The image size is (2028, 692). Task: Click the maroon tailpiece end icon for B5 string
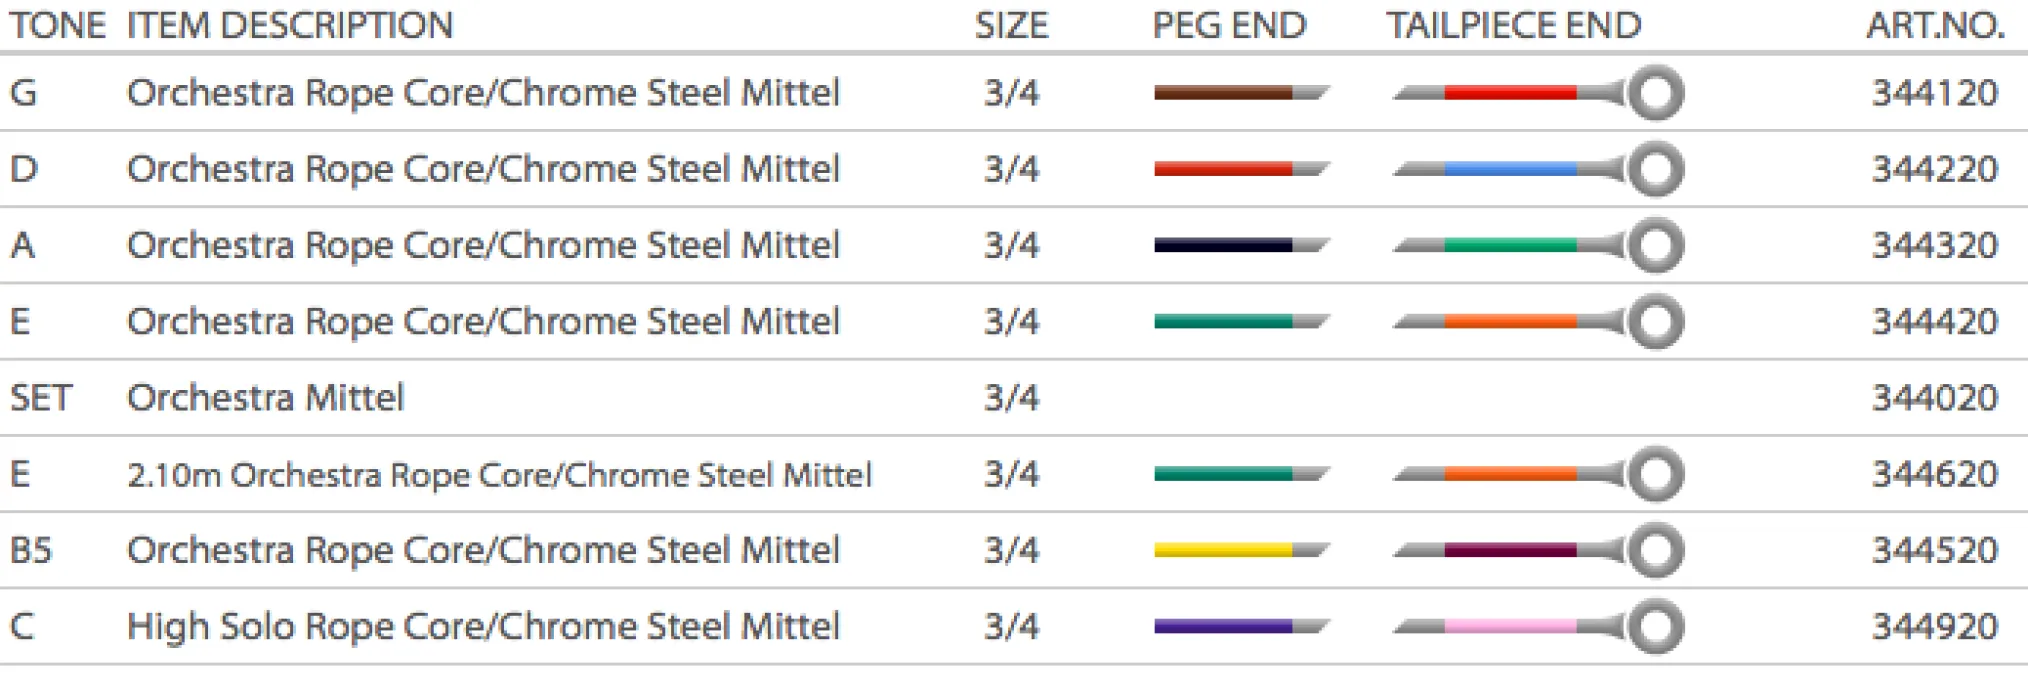pos(1536,550)
